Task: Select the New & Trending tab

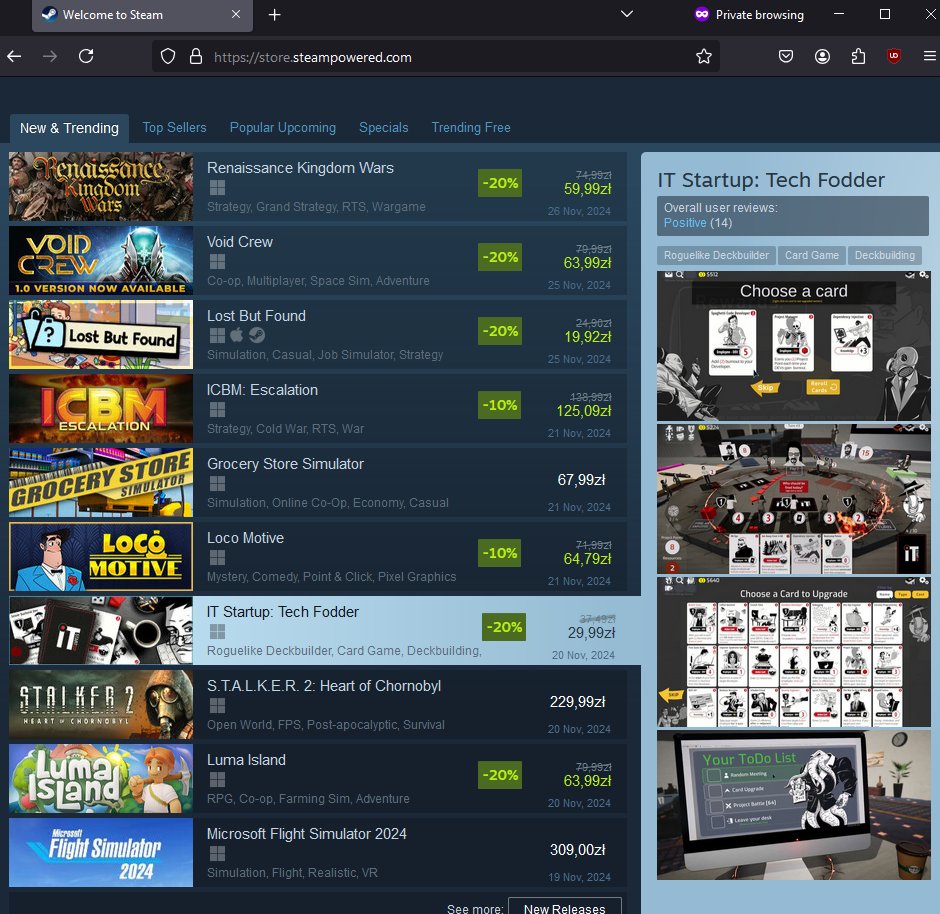Action: (x=69, y=128)
